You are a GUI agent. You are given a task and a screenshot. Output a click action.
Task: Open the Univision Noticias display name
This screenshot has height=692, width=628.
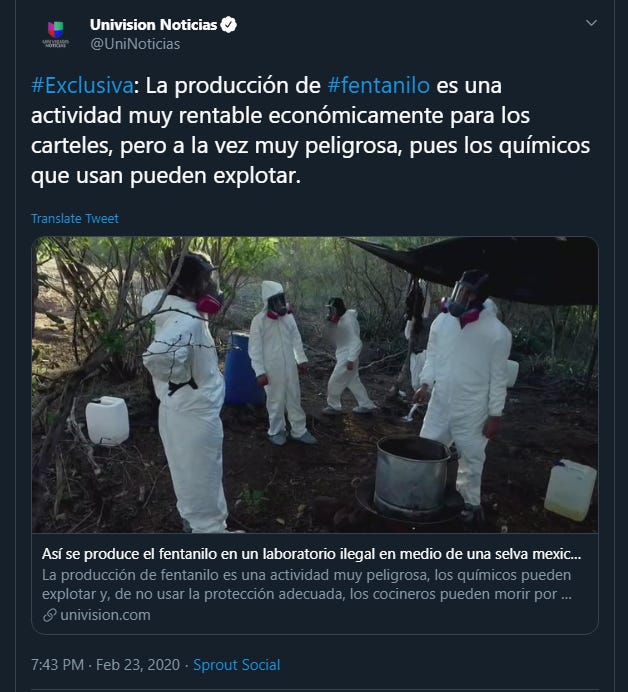click(x=154, y=25)
